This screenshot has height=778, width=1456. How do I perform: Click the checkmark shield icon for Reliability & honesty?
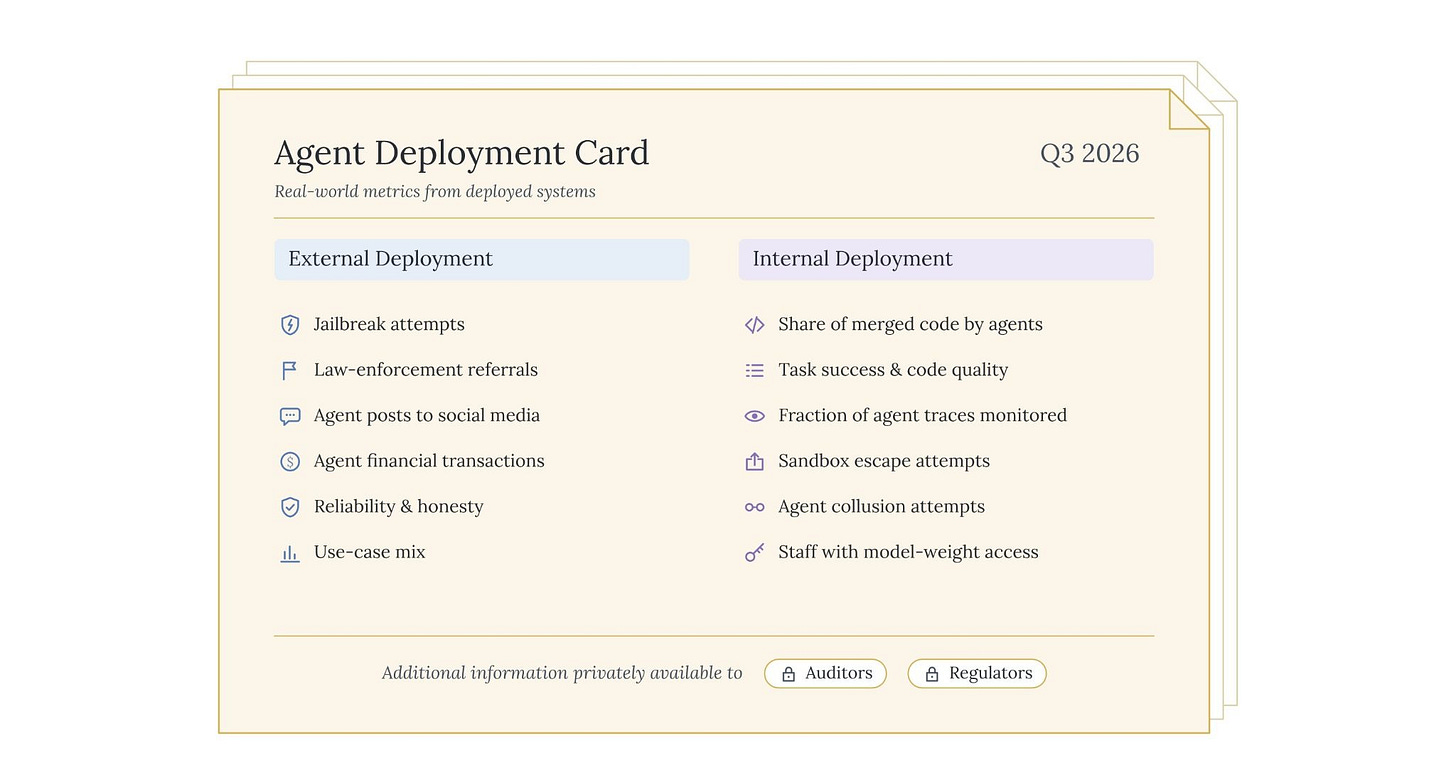290,507
